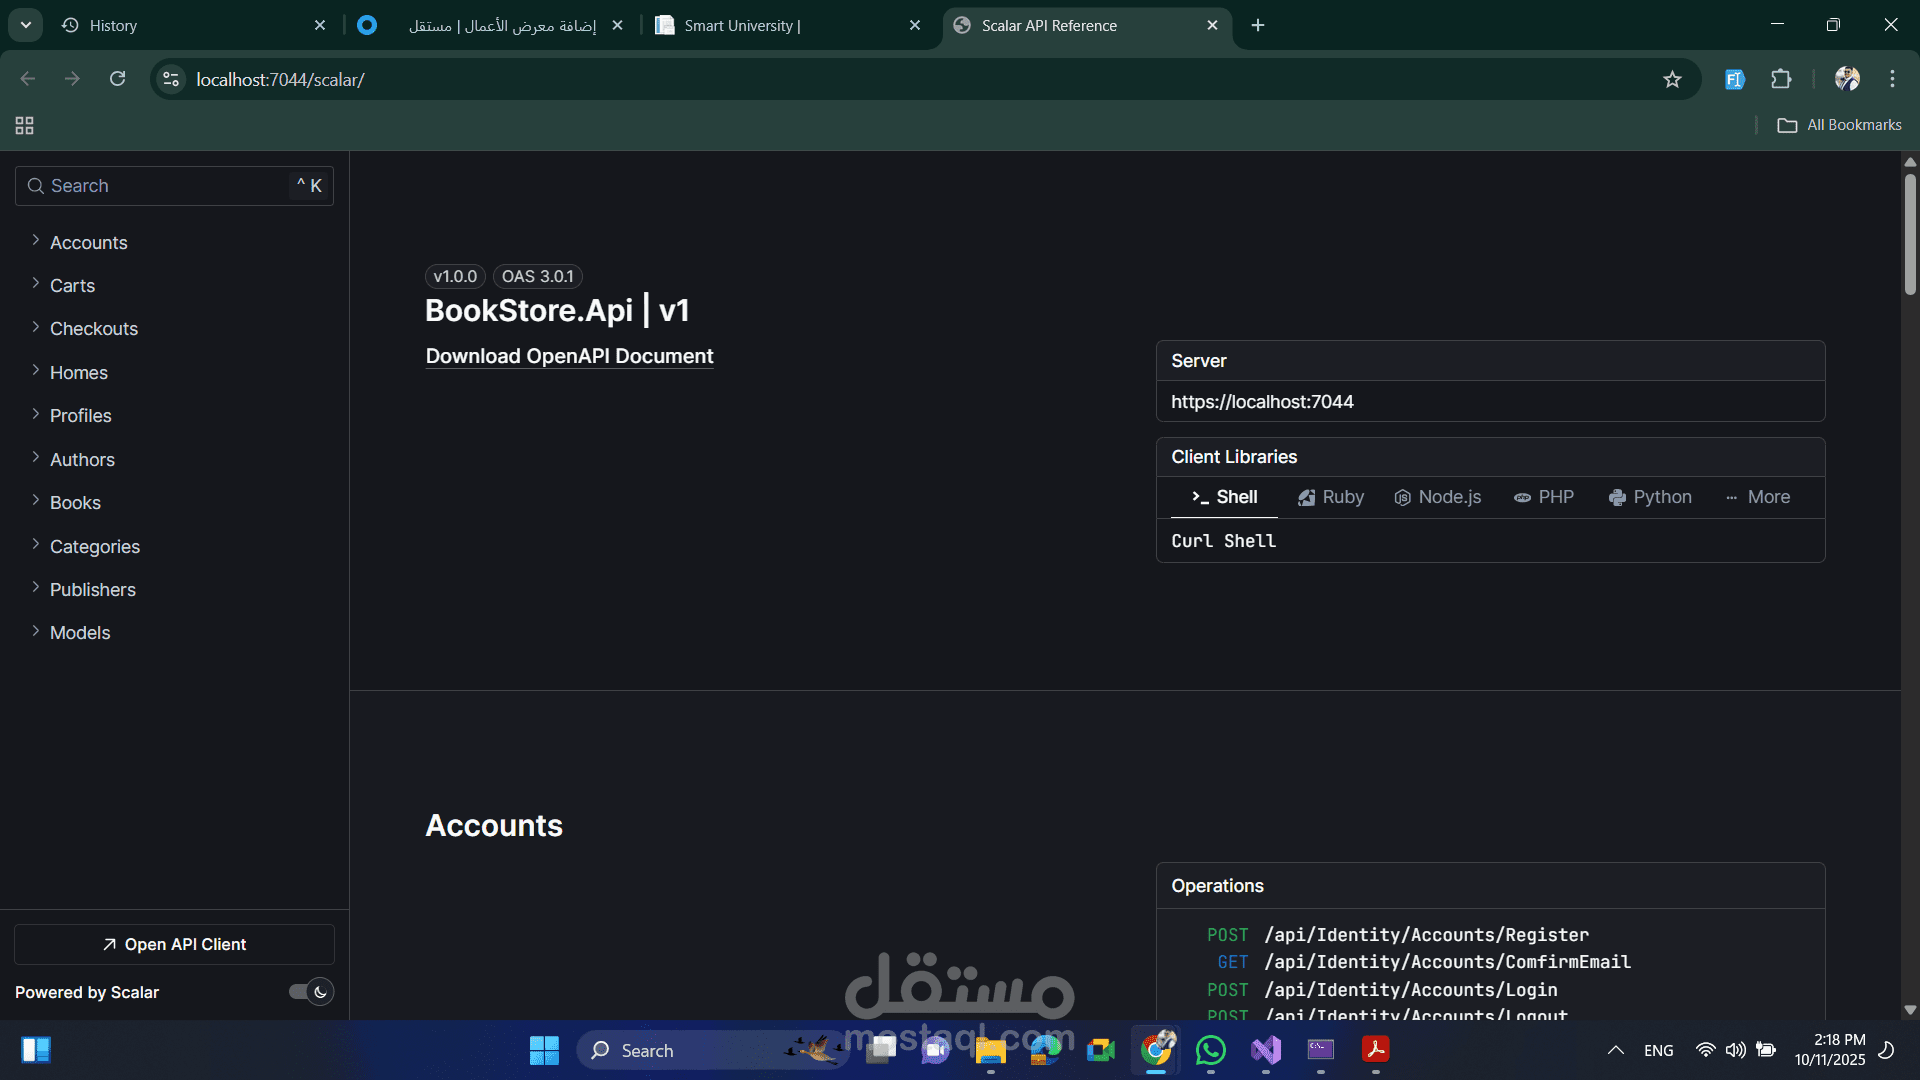Open a new browser tab
1920x1080 pixels.
point(1258,25)
